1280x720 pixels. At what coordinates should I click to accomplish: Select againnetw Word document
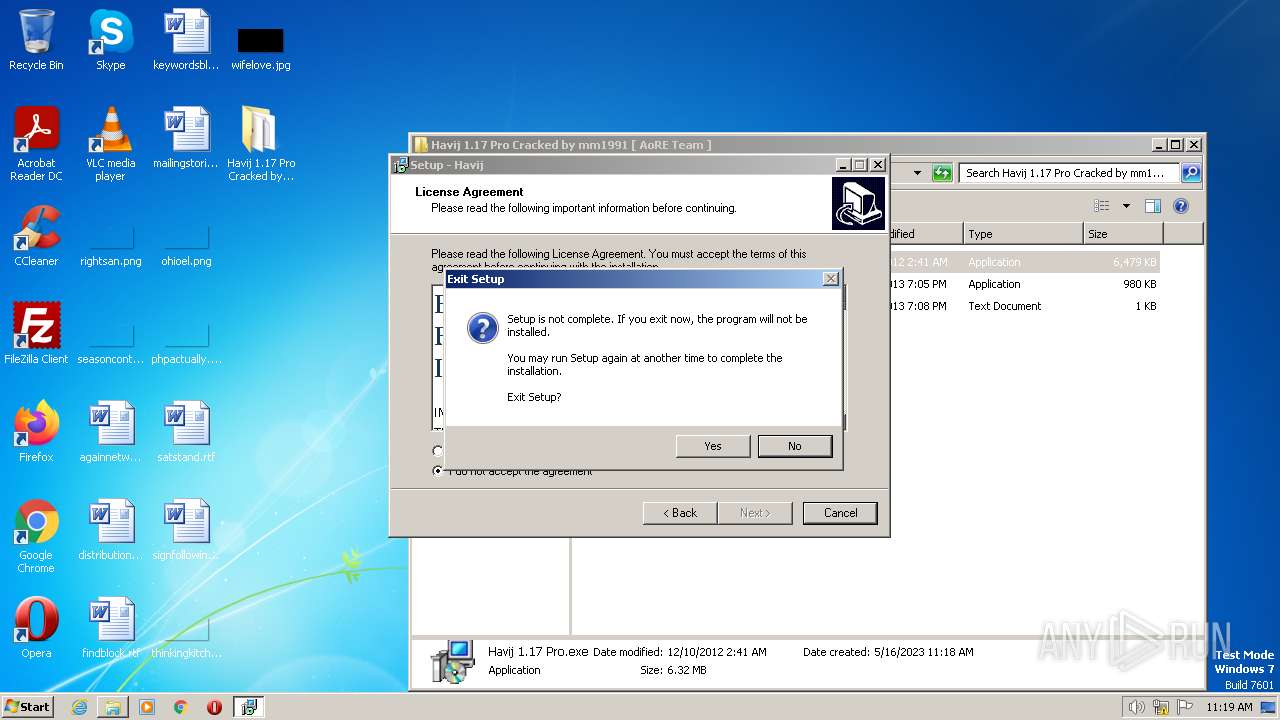pyautogui.click(x=111, y=432)
